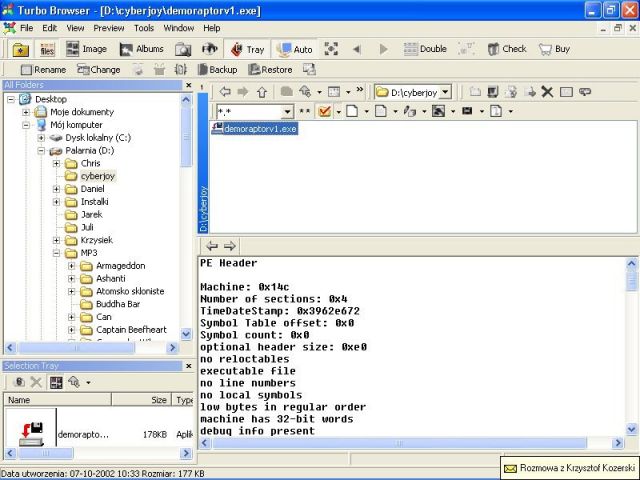This screenshot has width=640, height=480.
Task: Go to next item with right triangle
Action: pyautogui.click(x=383, y=49)
